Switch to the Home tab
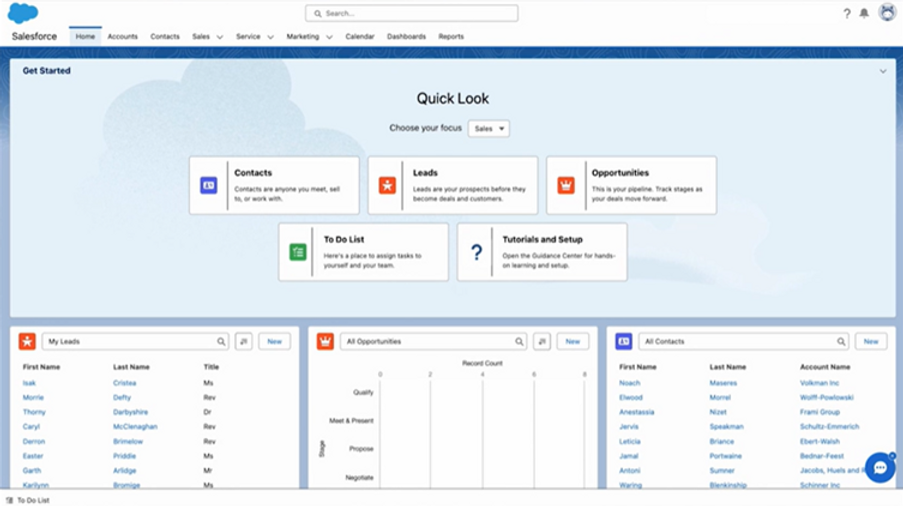Screen dimensions: 903x506 pos(85,36)
